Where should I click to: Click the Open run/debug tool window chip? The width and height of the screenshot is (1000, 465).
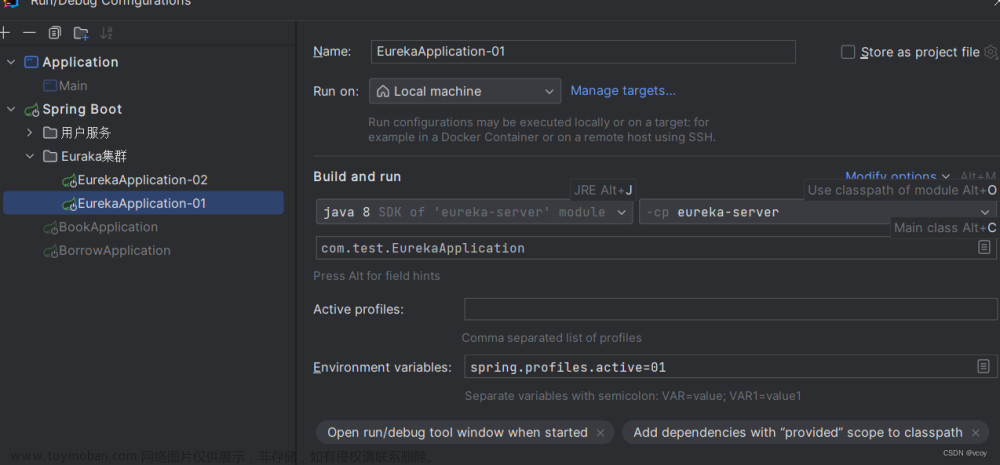click(465, 432)
